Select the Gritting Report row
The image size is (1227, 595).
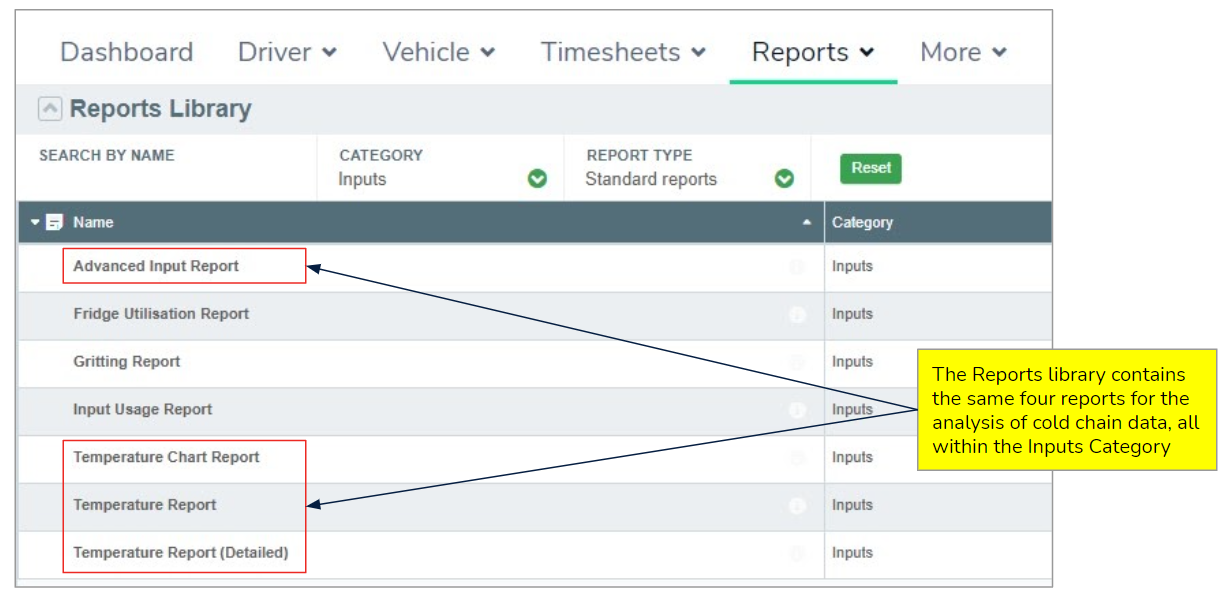point(127,362)
